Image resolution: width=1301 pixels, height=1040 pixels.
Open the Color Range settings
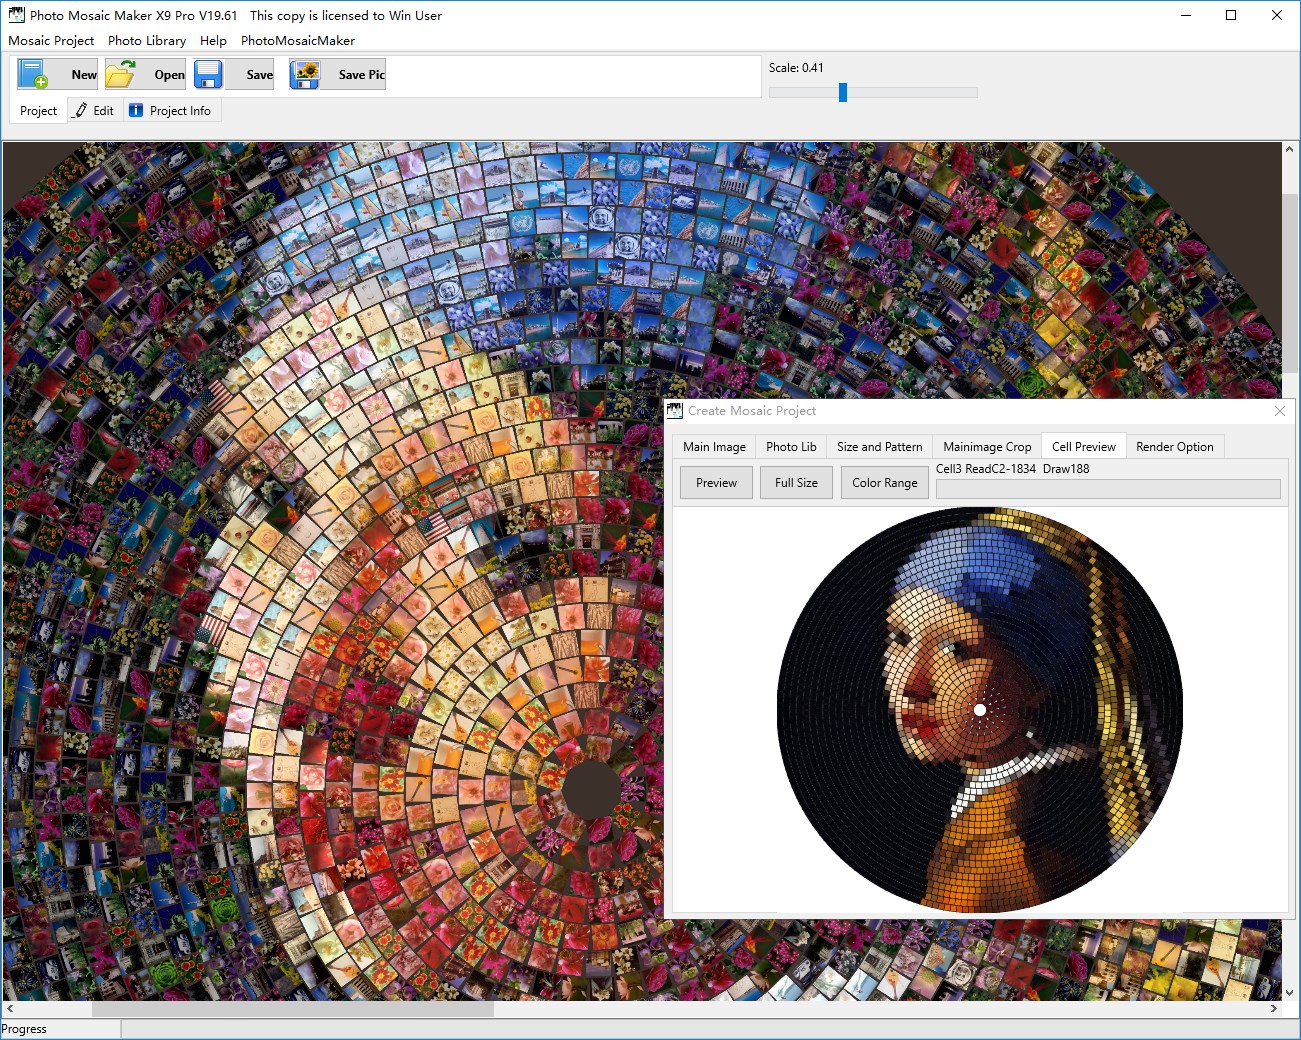coord(884,482)
